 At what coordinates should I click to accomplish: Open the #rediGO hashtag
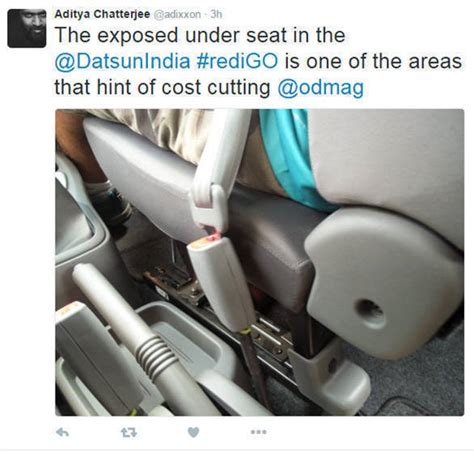tap(237, 62)
